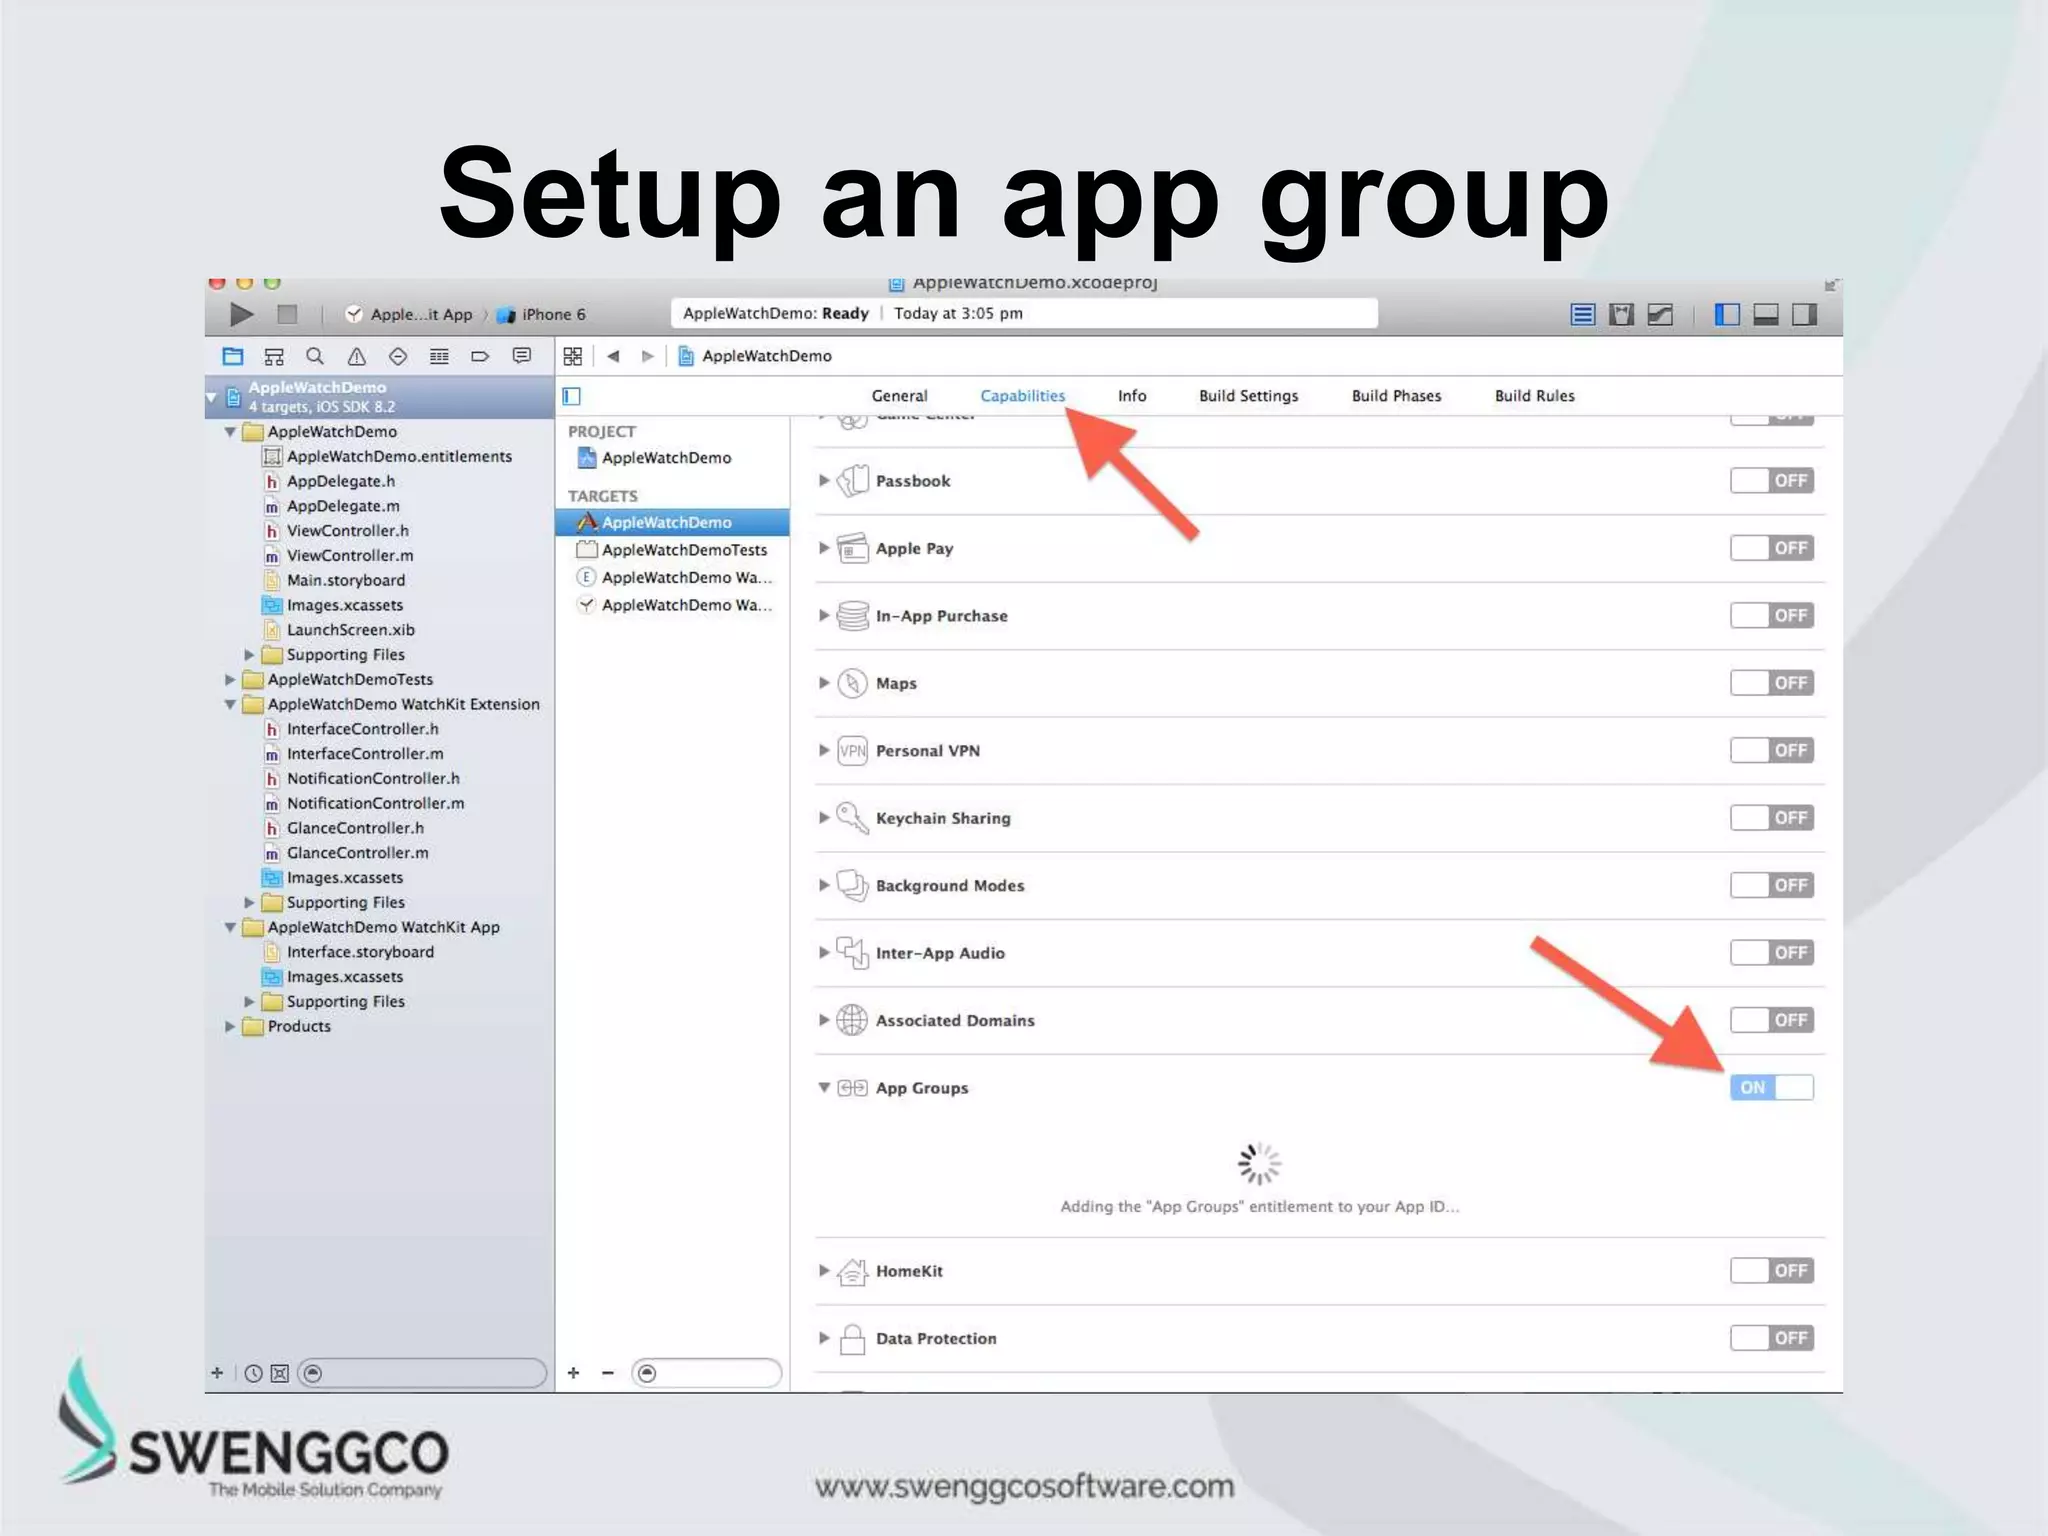Open the Find navigator magnifier icon
Image resolution: width=2048 pixels, height=1536 pixels.
click(315, 356)
